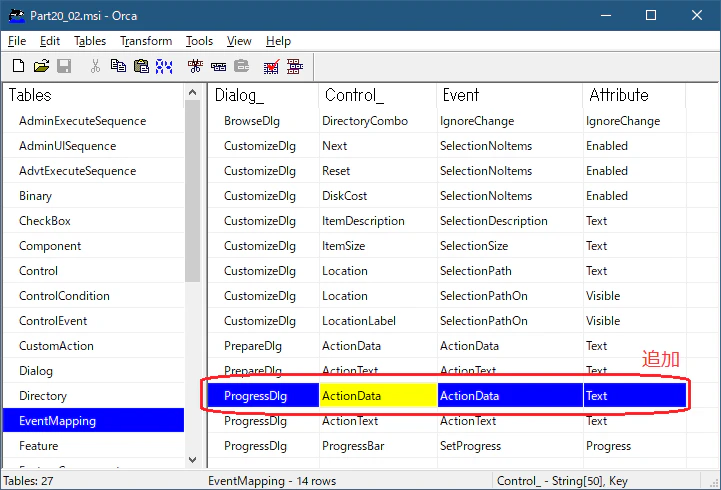The width and height of the screenshot is (721, 490).
Task: Click the Progress attribute cell
Action: 635,446
